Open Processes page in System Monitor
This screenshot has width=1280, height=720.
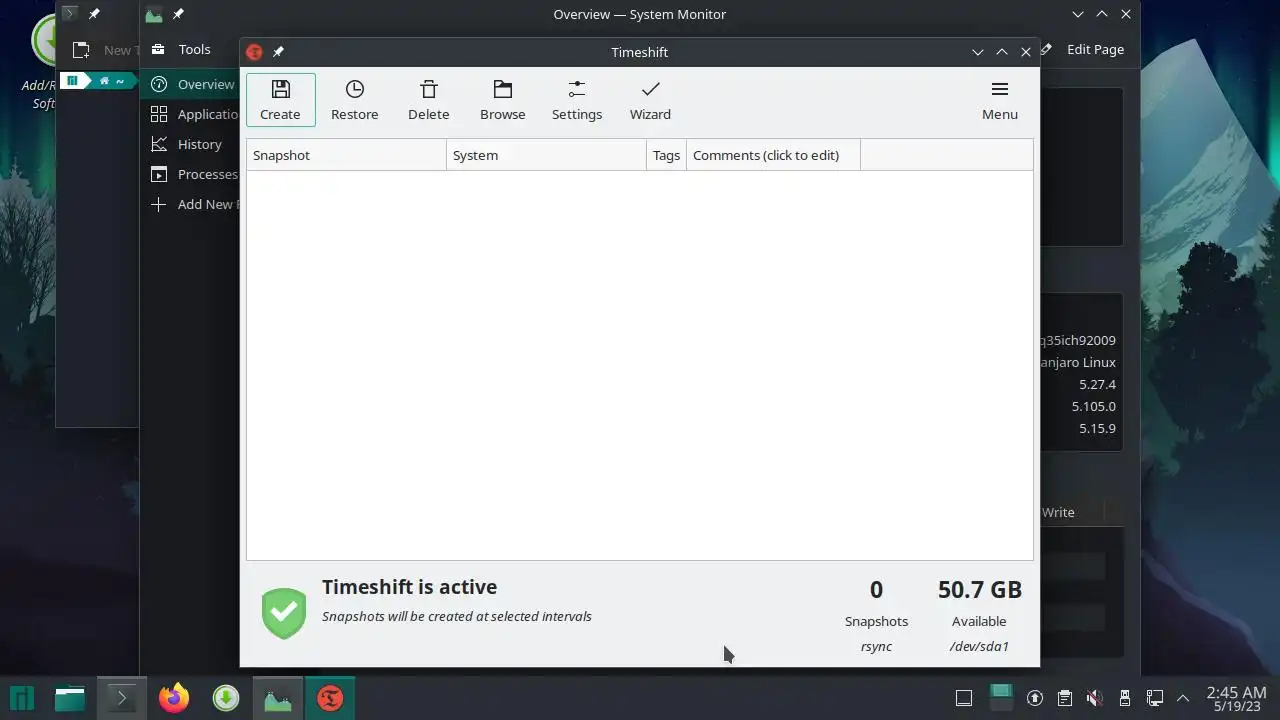pyautogui.click(x=190, y=174)
